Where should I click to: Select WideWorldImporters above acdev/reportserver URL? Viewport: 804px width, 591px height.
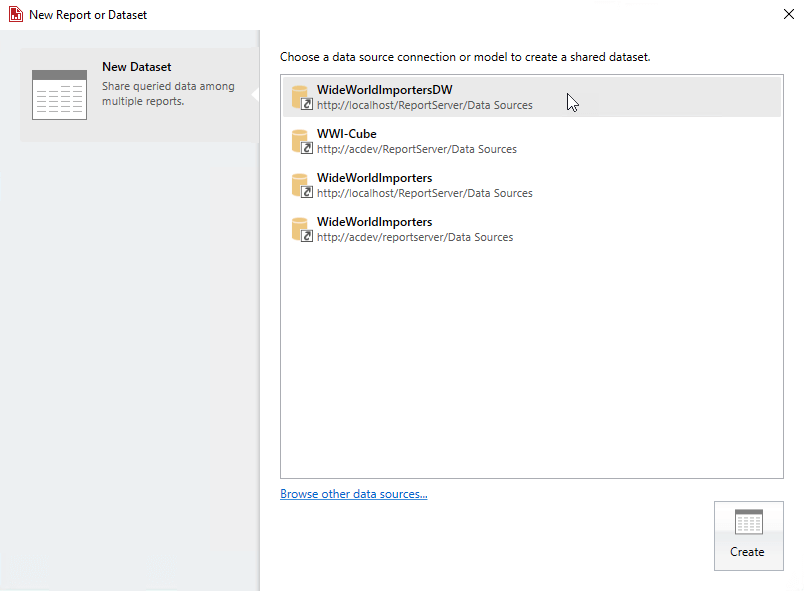(x=374, y=222)
